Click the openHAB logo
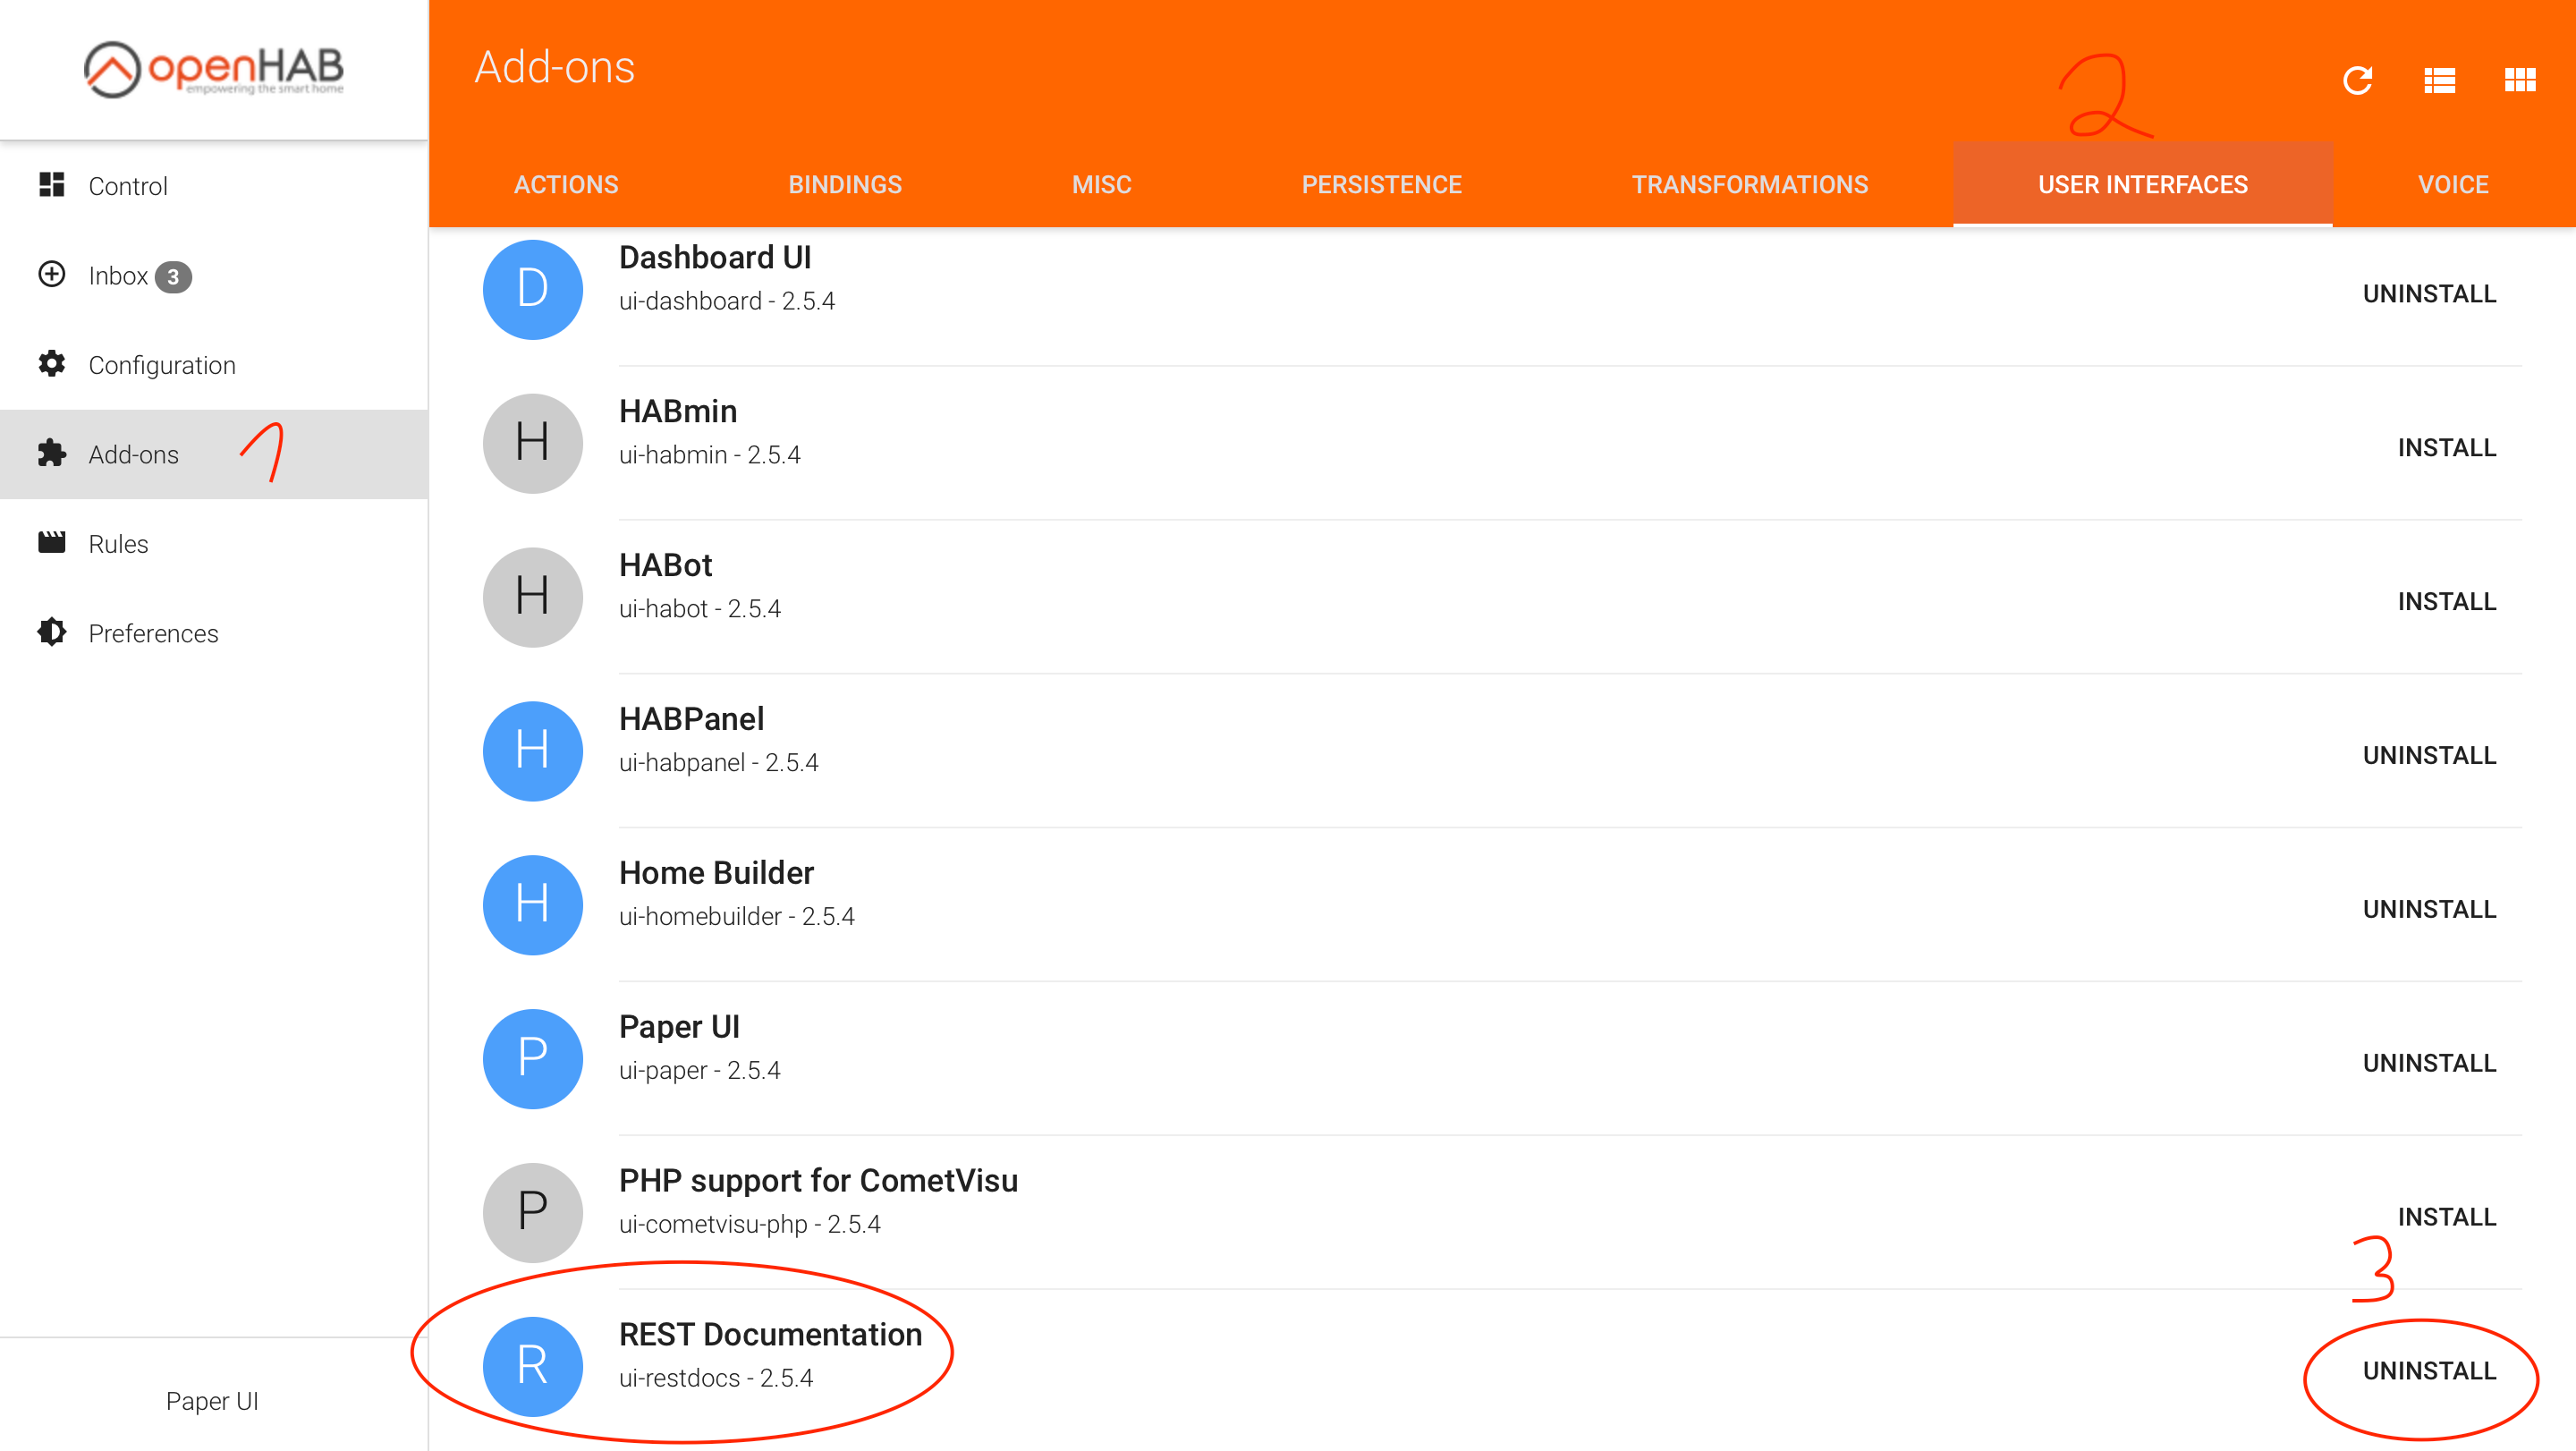 213,69
